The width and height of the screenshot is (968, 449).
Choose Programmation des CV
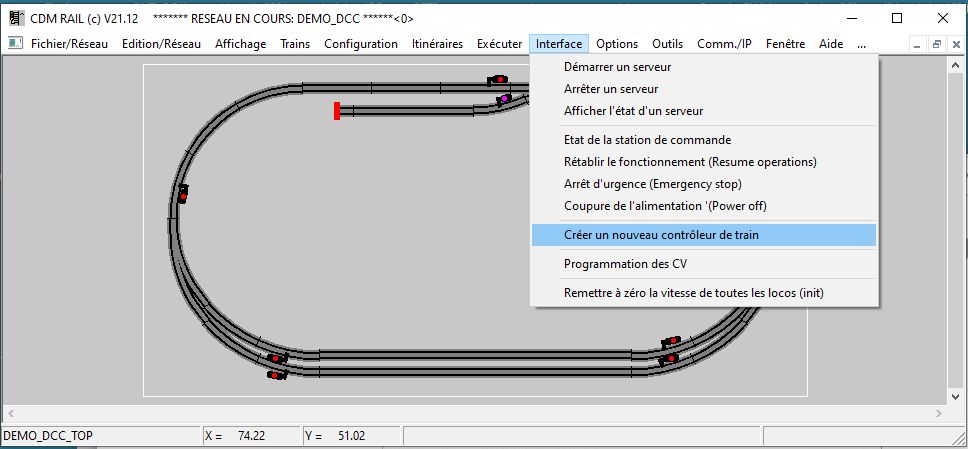pos(704,264)
